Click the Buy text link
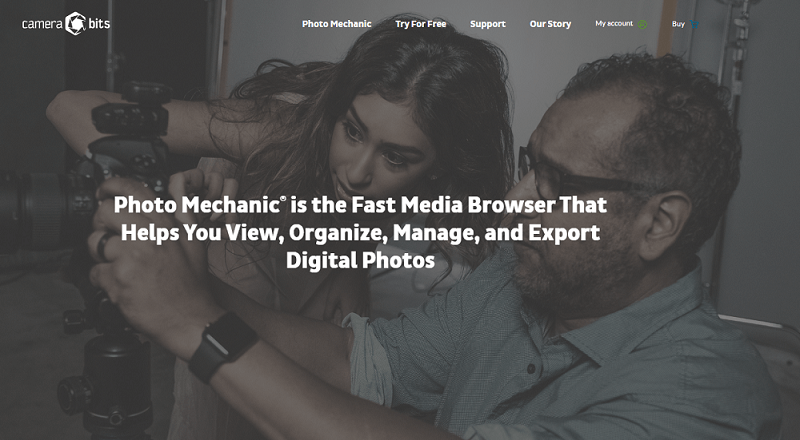The width and height of the screenshot is (800, 440). (x=679, y=24)
